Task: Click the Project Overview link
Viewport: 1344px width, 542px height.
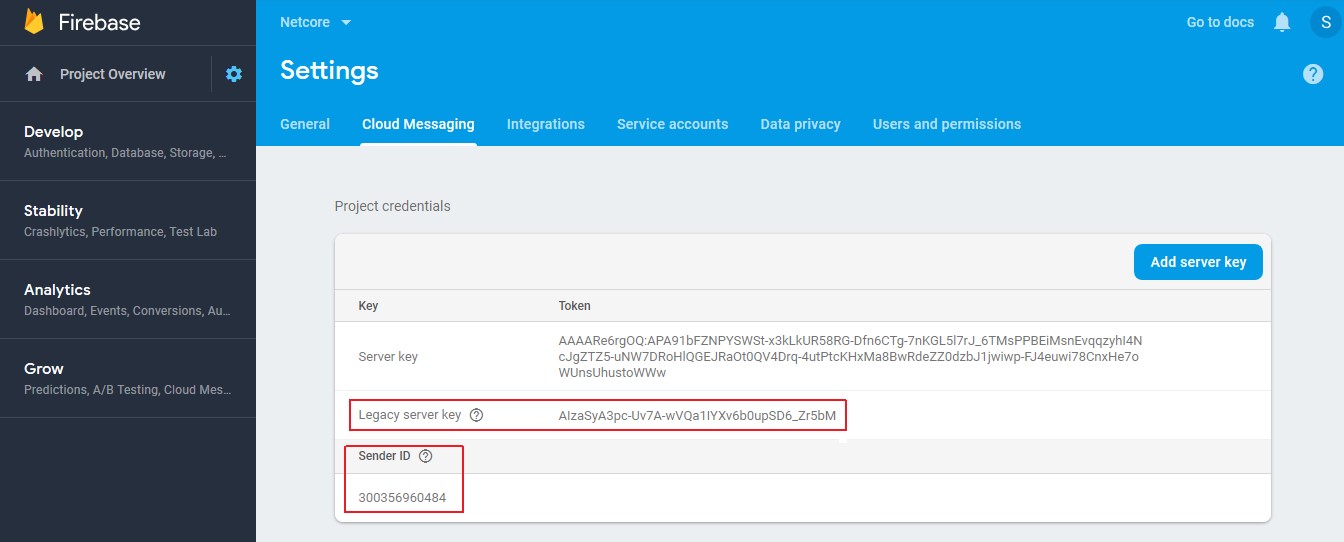Action: [113, 74]
